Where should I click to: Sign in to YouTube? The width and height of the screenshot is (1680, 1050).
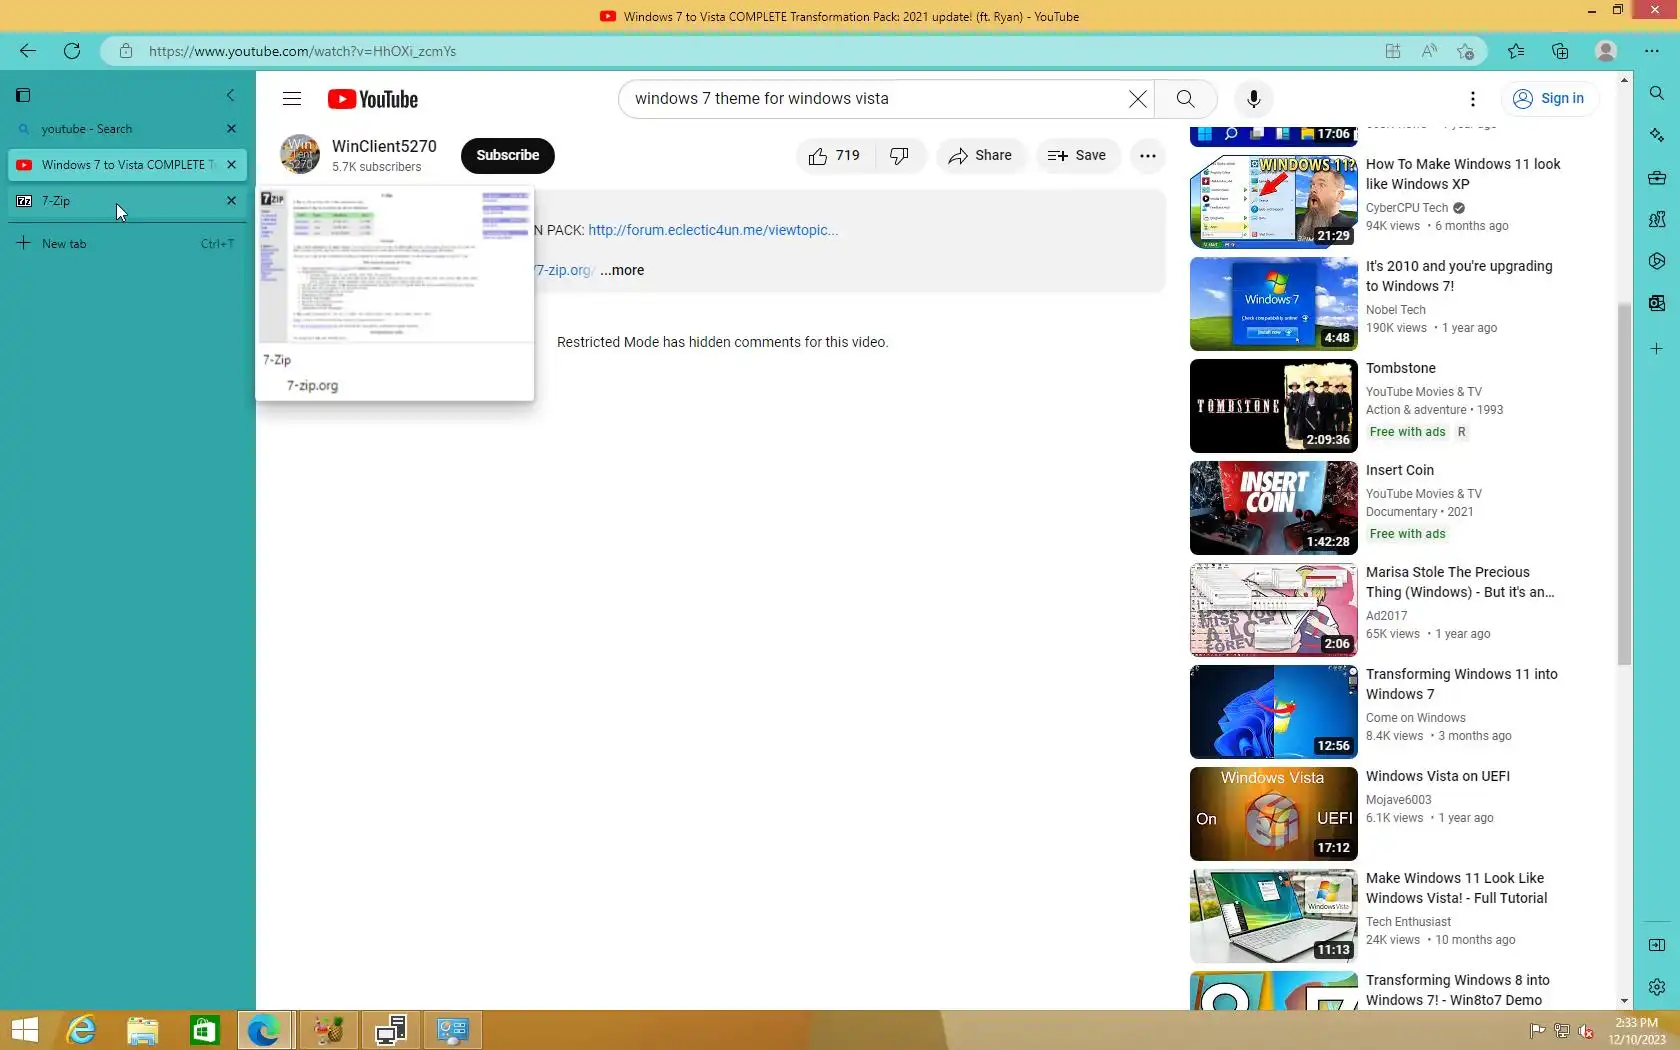tap(1549, 99)
